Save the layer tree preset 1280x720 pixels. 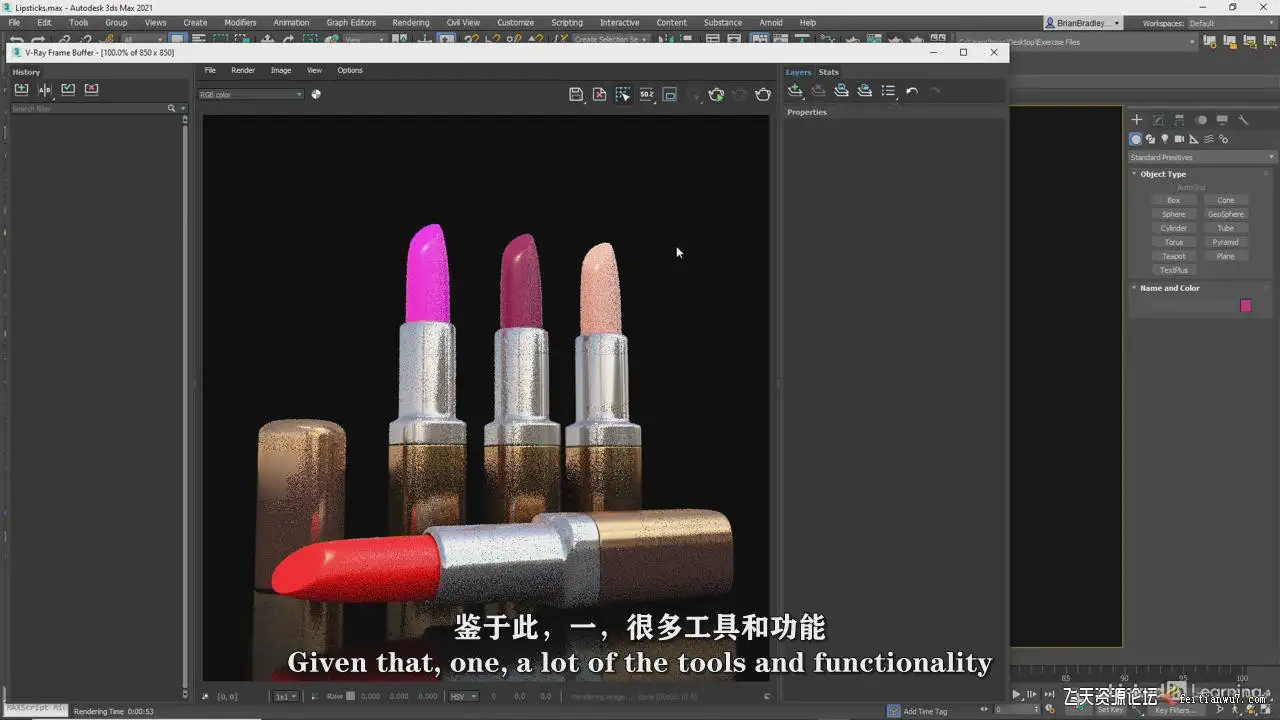tap(842, 91)
